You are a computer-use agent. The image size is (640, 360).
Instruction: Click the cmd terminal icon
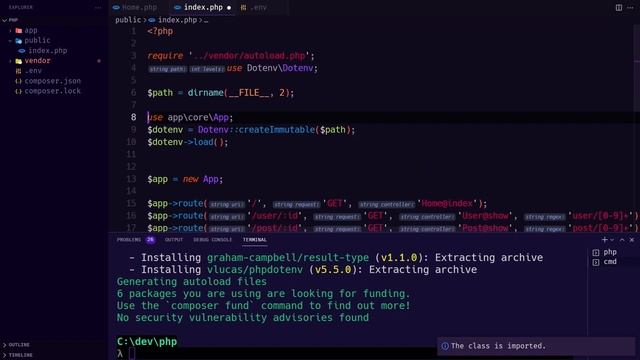[596, 262]
